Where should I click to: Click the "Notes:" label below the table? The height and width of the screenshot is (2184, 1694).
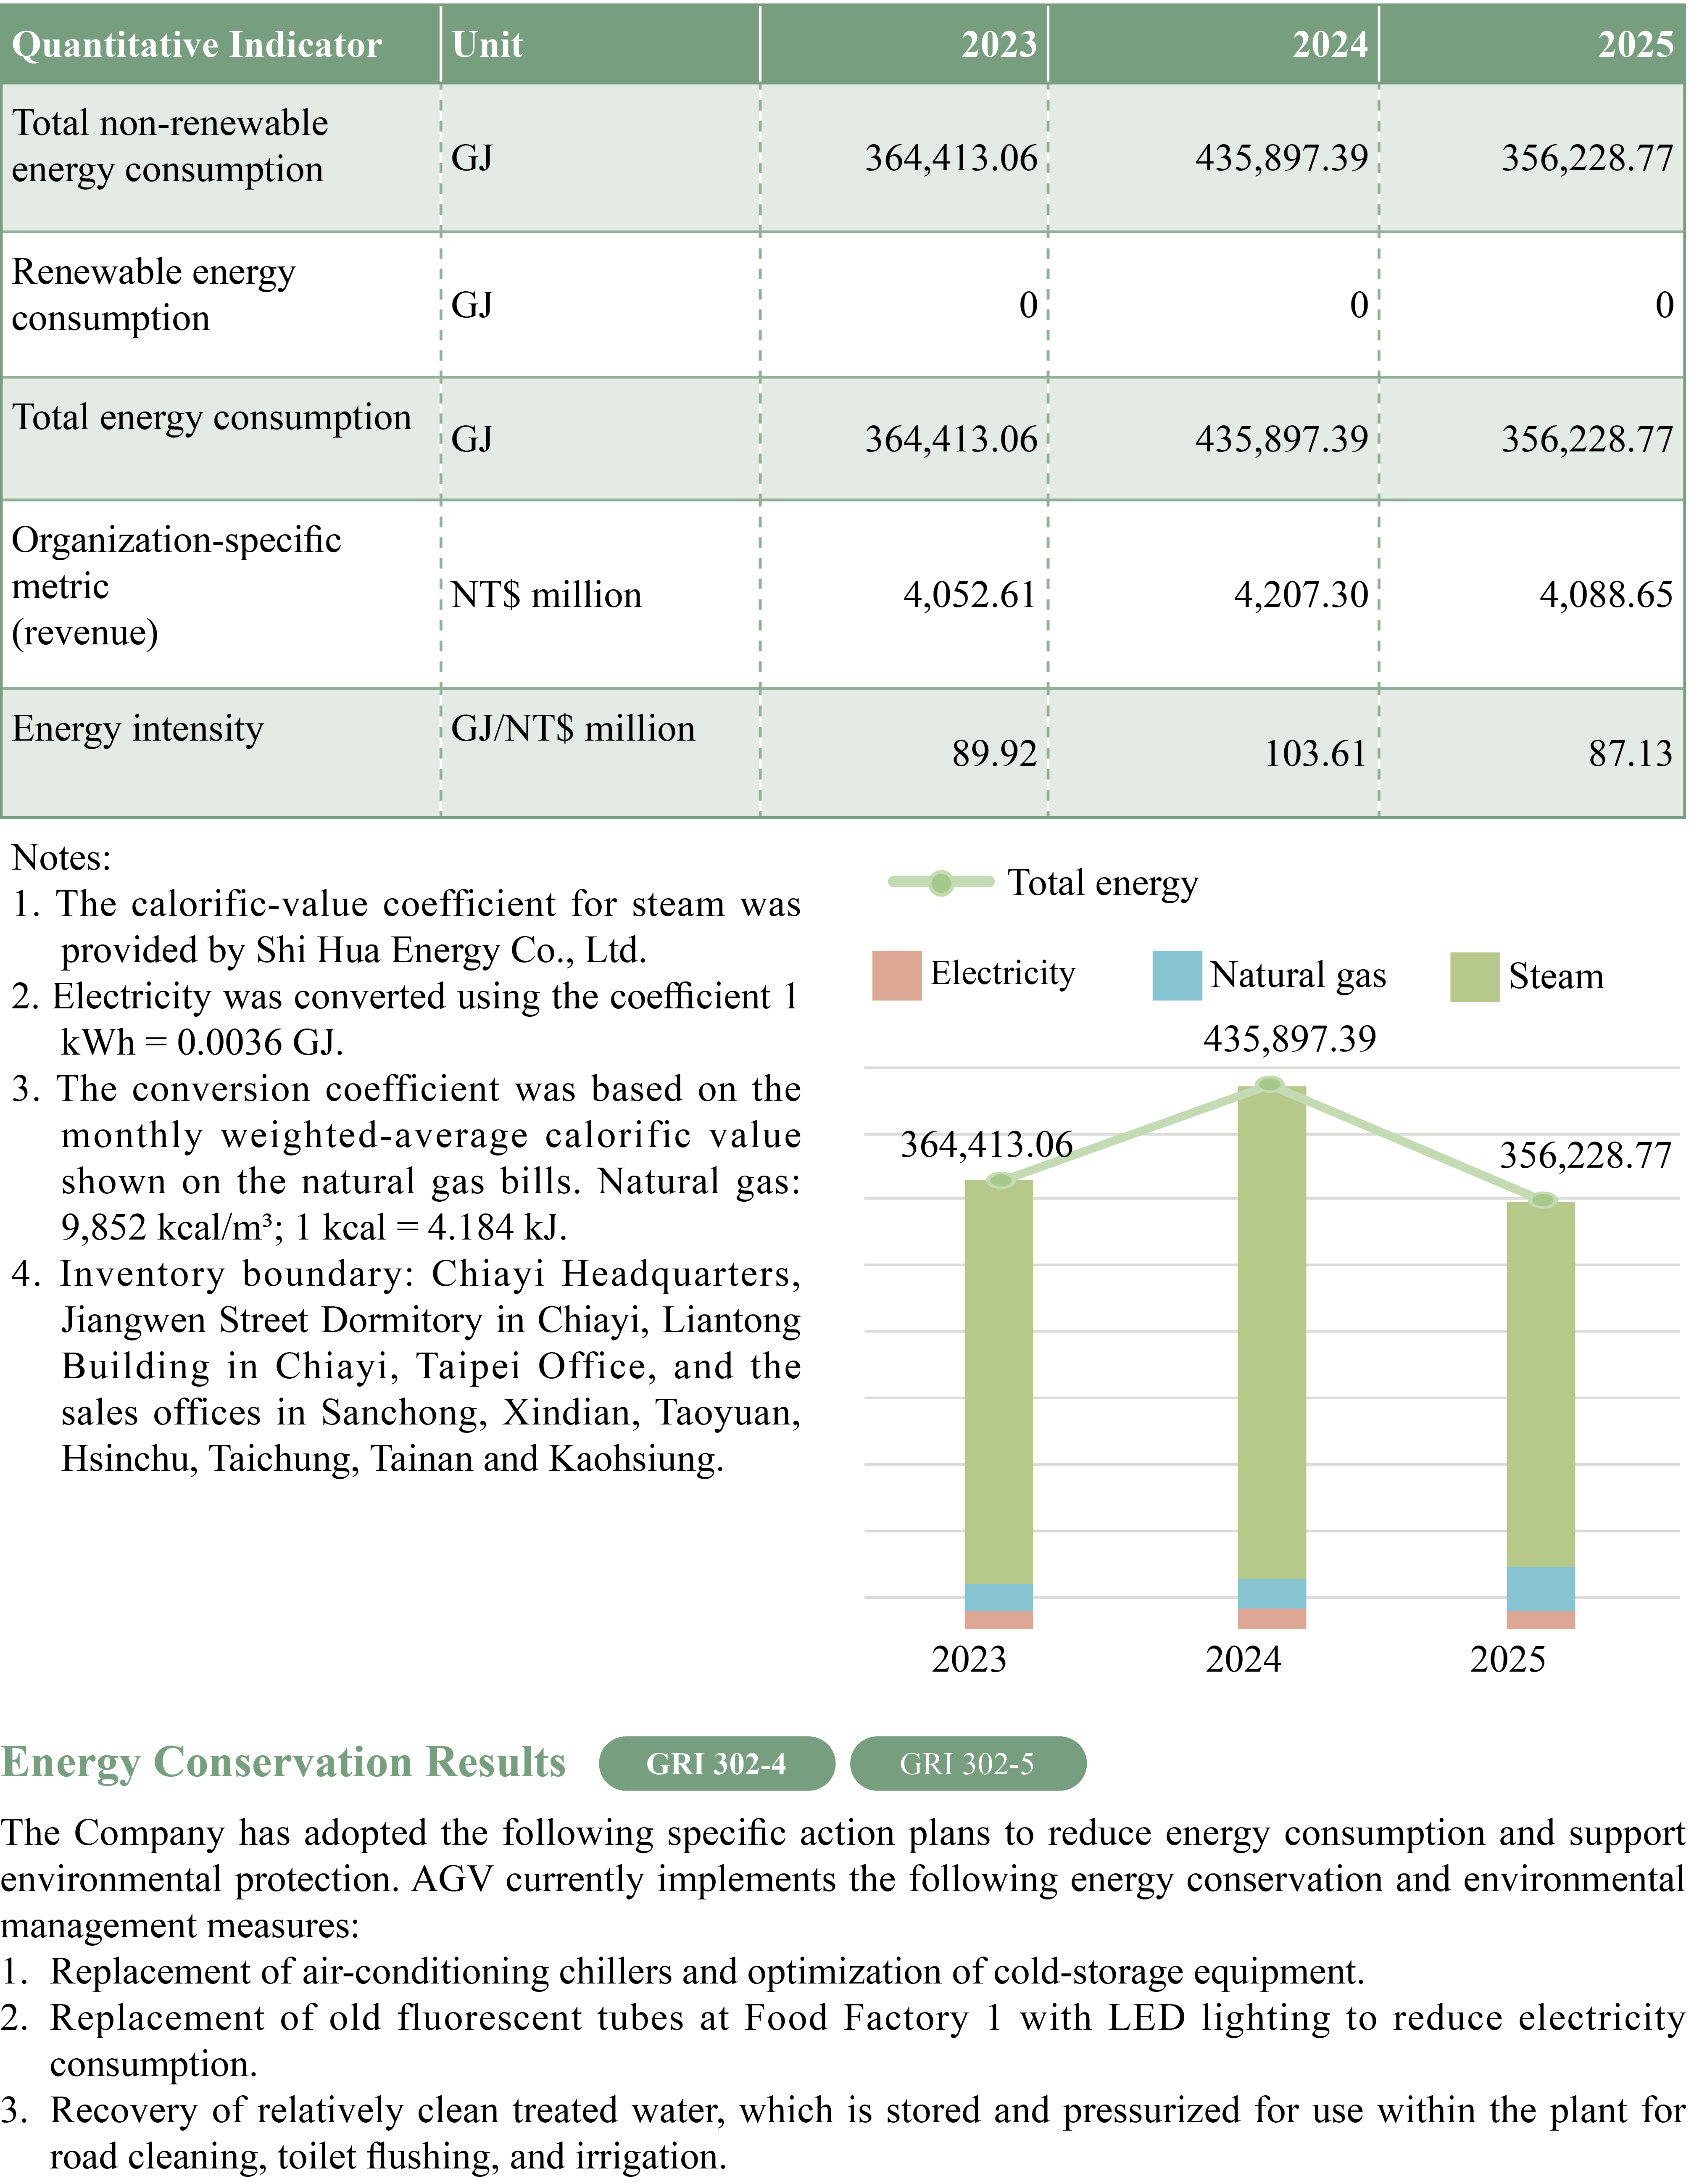click(61, 858)
